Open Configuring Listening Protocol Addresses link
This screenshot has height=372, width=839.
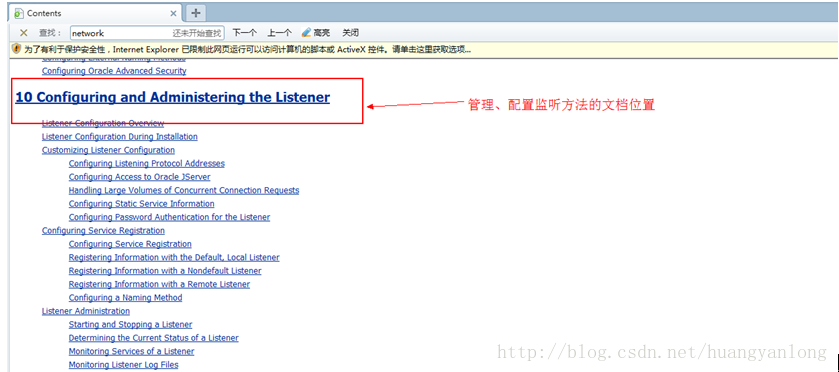[x=147, y=163]
